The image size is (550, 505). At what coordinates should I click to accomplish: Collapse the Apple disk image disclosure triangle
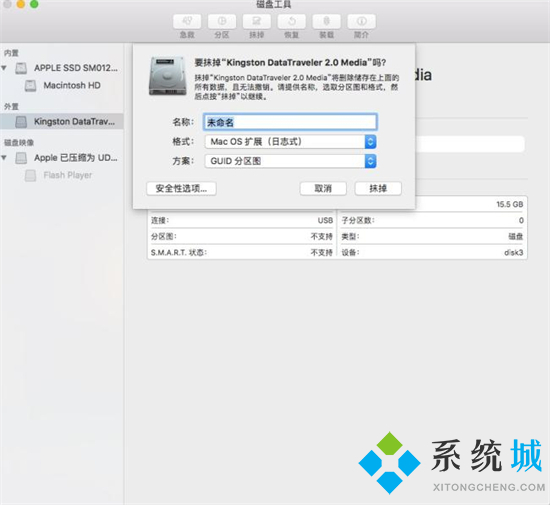tap(4, 158)
